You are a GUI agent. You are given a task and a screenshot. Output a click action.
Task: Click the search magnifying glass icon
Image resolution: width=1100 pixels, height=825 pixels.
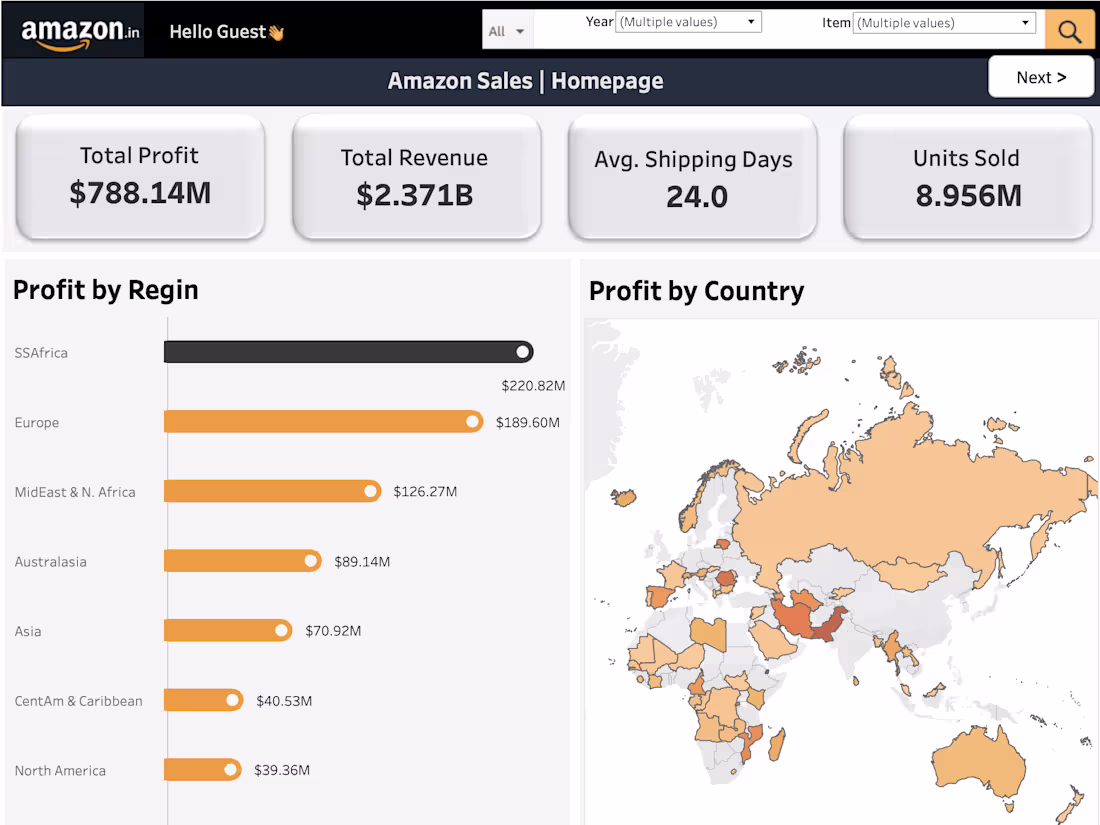1069,29
